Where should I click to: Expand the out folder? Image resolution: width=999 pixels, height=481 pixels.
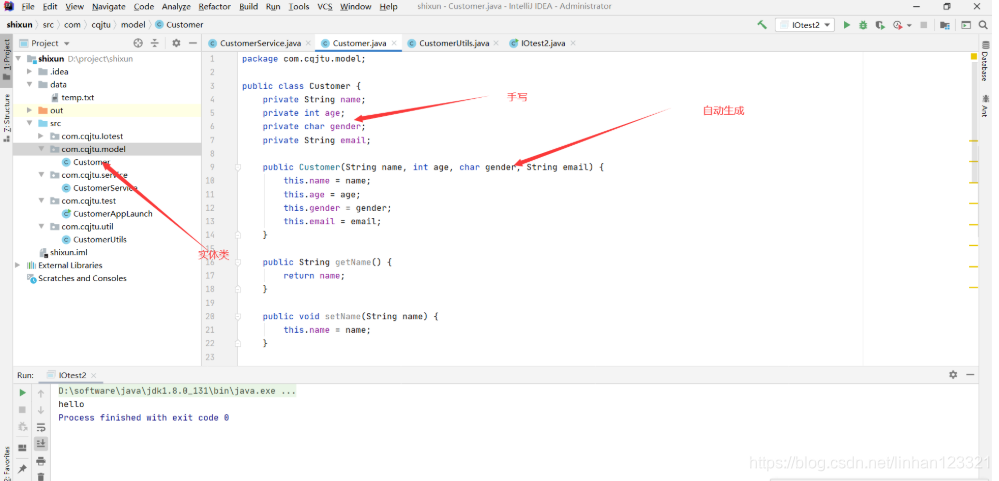(x=29, y=110)
